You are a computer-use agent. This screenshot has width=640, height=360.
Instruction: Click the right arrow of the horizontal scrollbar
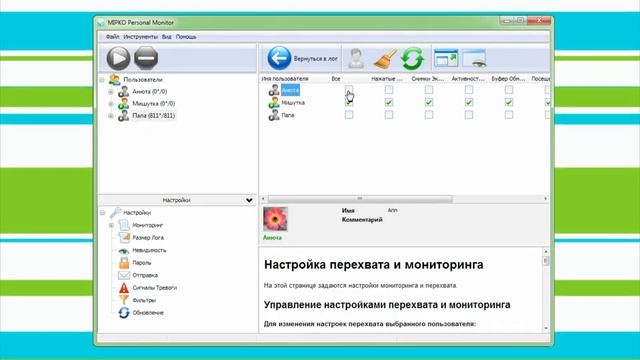coord(545,199)
